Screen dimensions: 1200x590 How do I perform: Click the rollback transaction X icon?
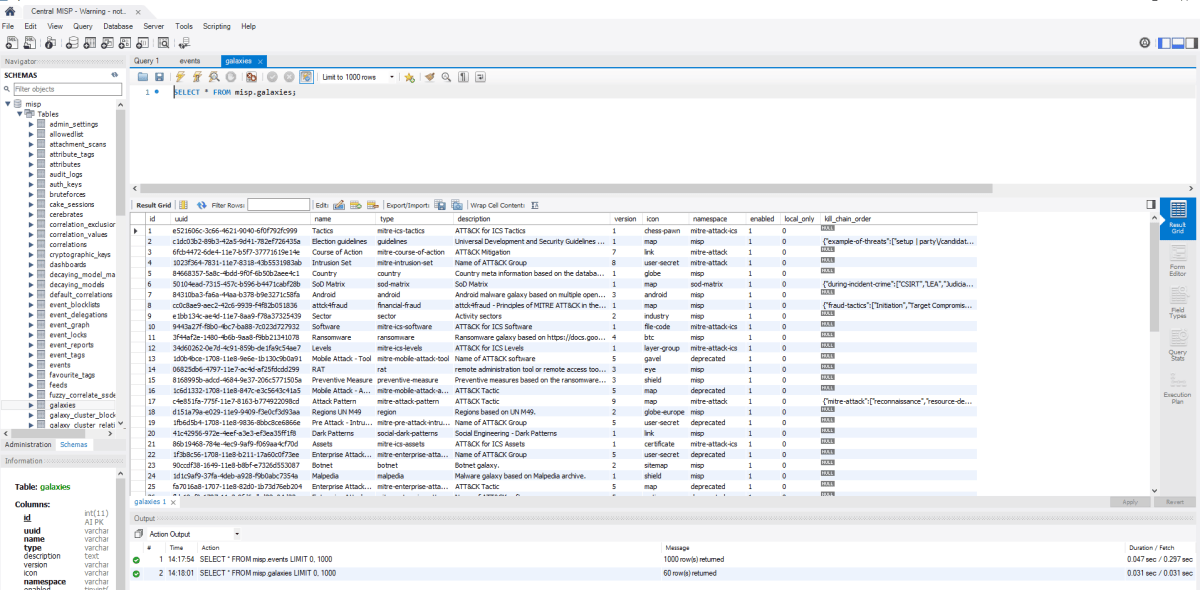(289, 77)
